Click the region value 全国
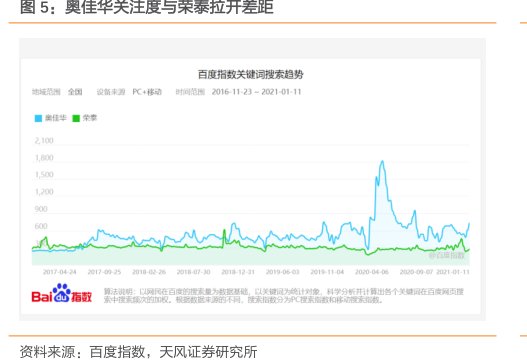The width and height of the screenshot is (527, 360). click(75, 92)
